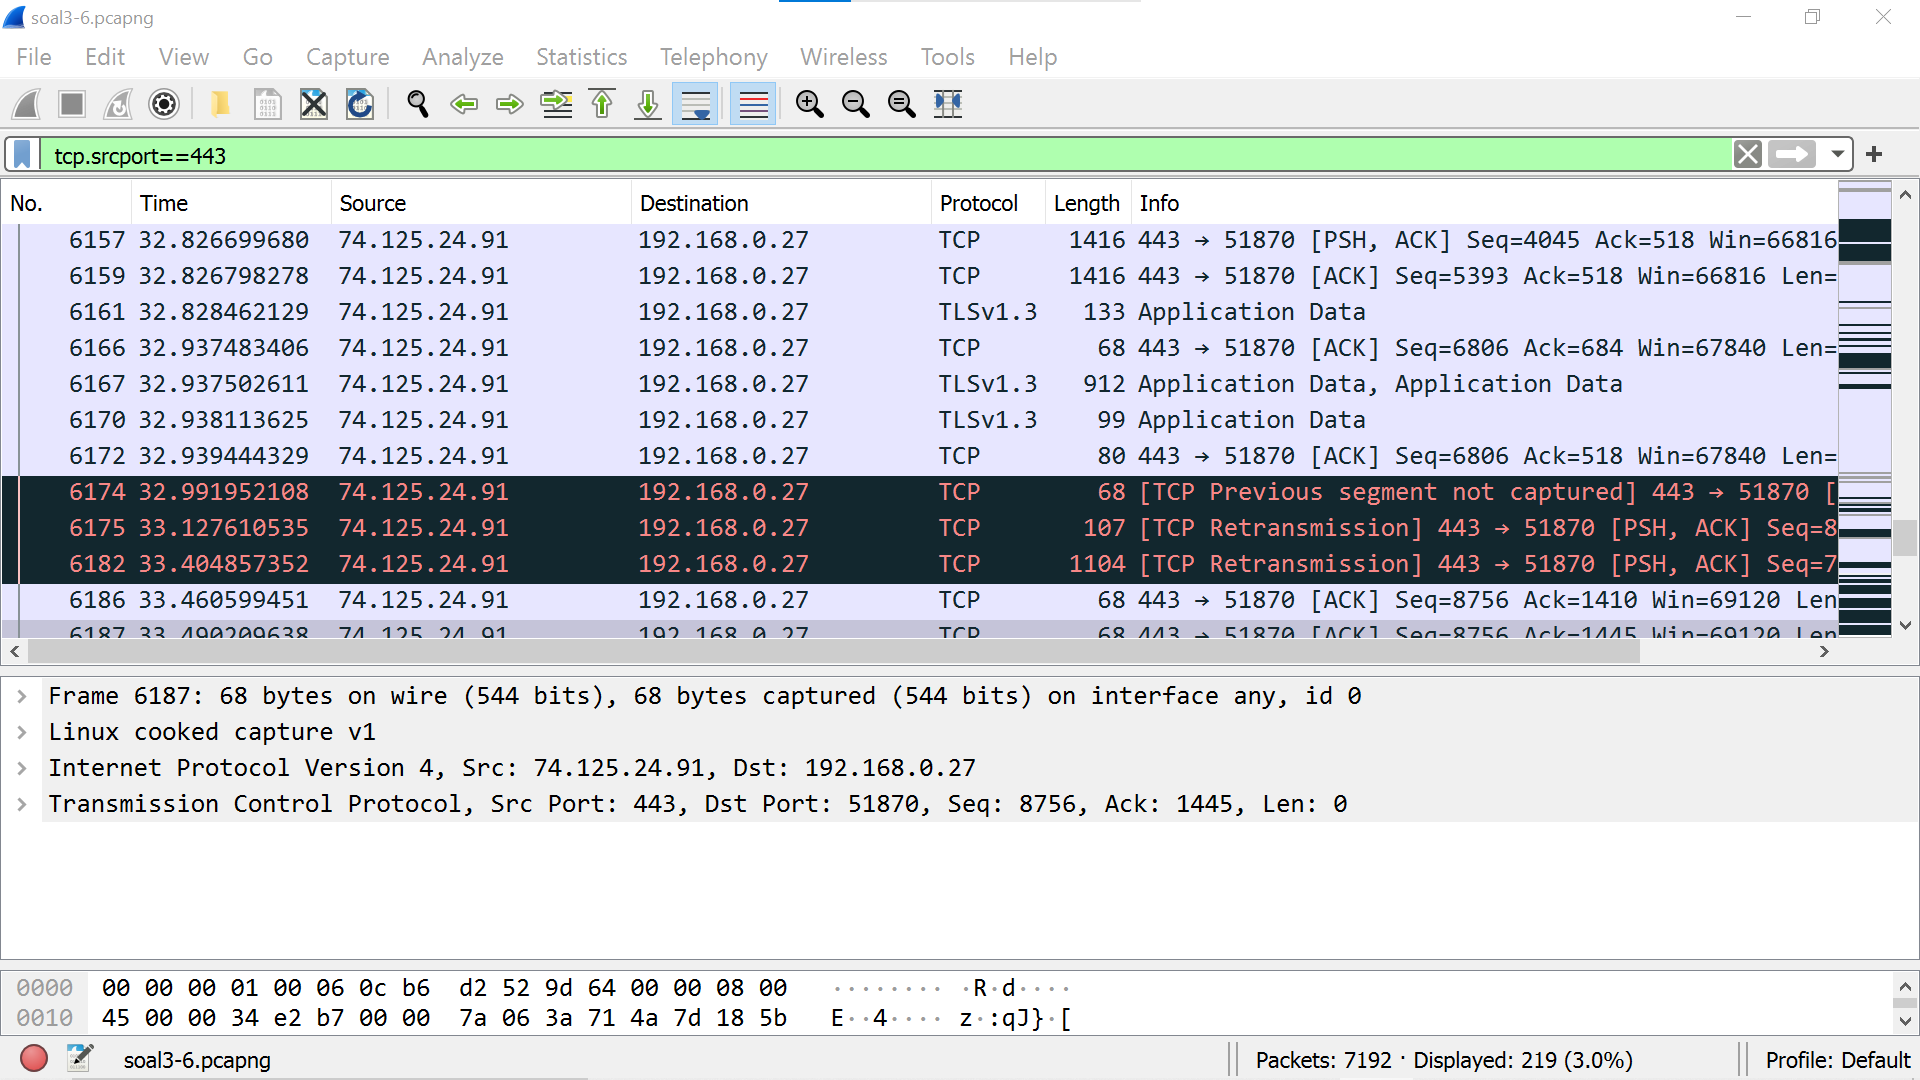Toggle the display filter bookmark icon
This screenshot has height=1080, width=1920.
pos(22,155)
